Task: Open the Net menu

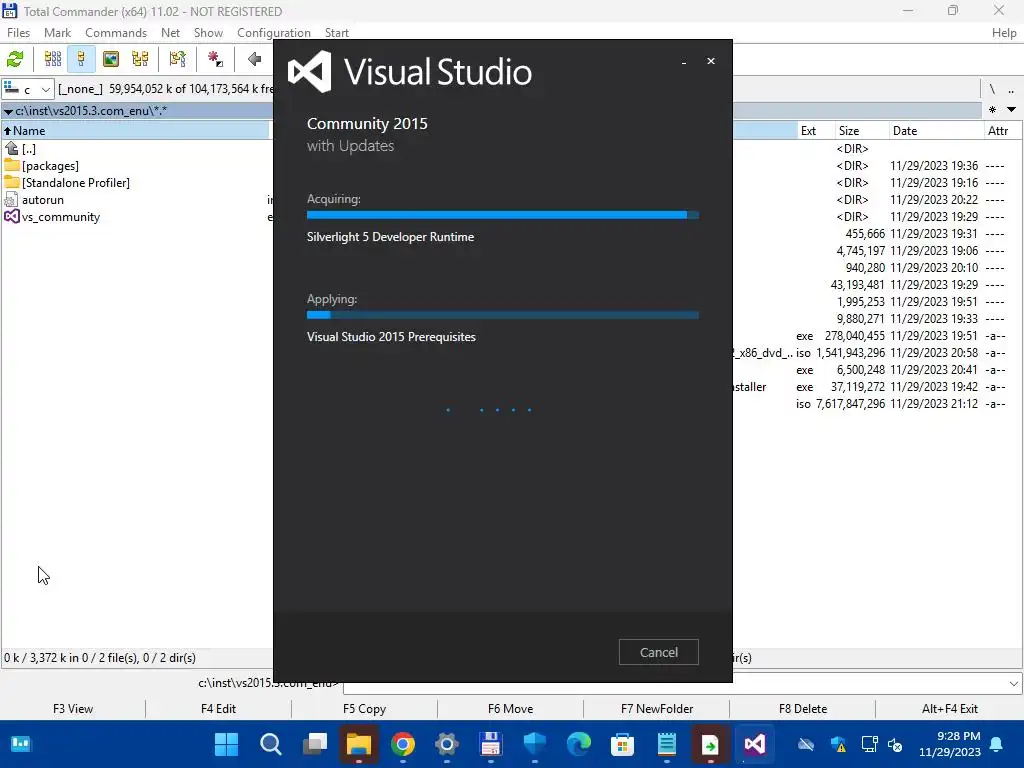Action: (x=170, y=33)
